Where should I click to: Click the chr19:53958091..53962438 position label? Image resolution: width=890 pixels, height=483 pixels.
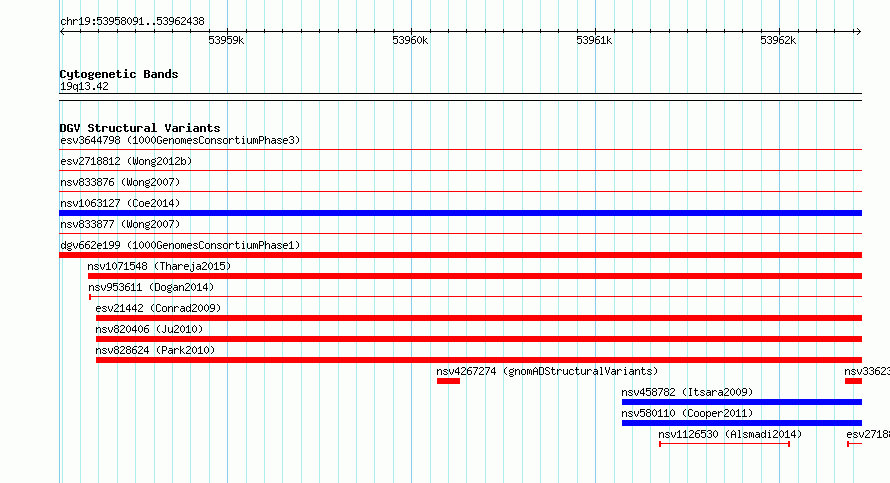click(132, 22)
